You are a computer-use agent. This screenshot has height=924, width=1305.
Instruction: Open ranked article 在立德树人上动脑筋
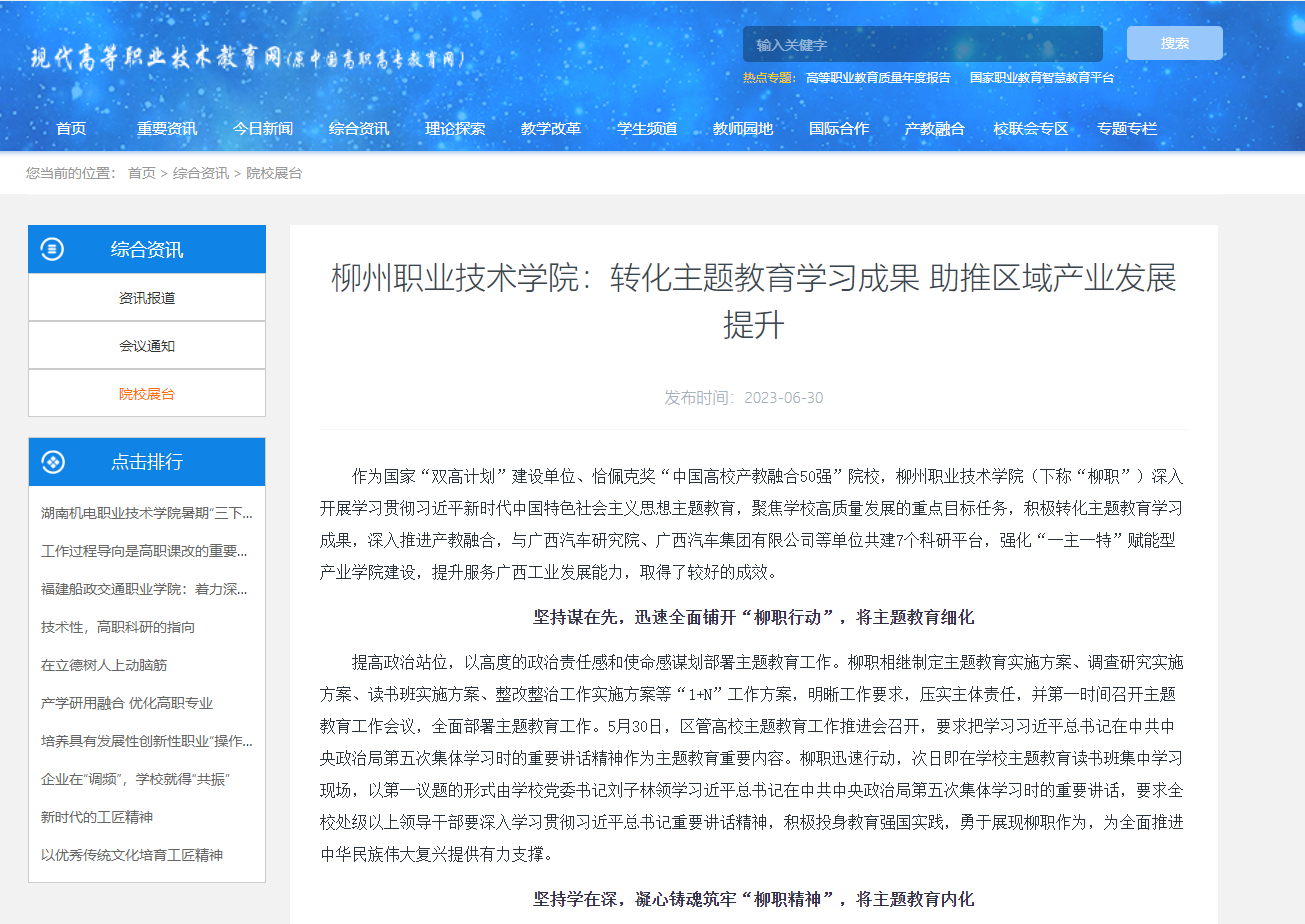(x=104, y=665)
